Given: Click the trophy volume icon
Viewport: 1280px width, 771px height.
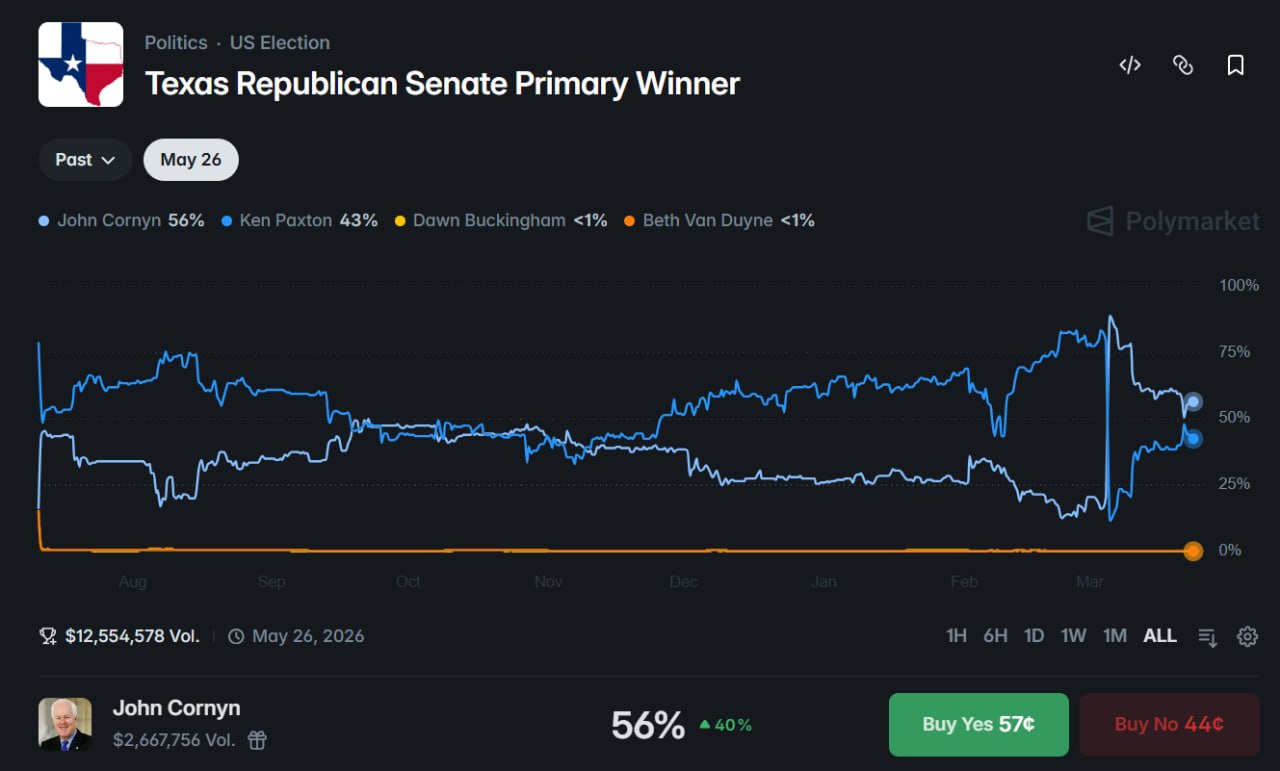Looking at the screenshot, I should tap(48, 636).
